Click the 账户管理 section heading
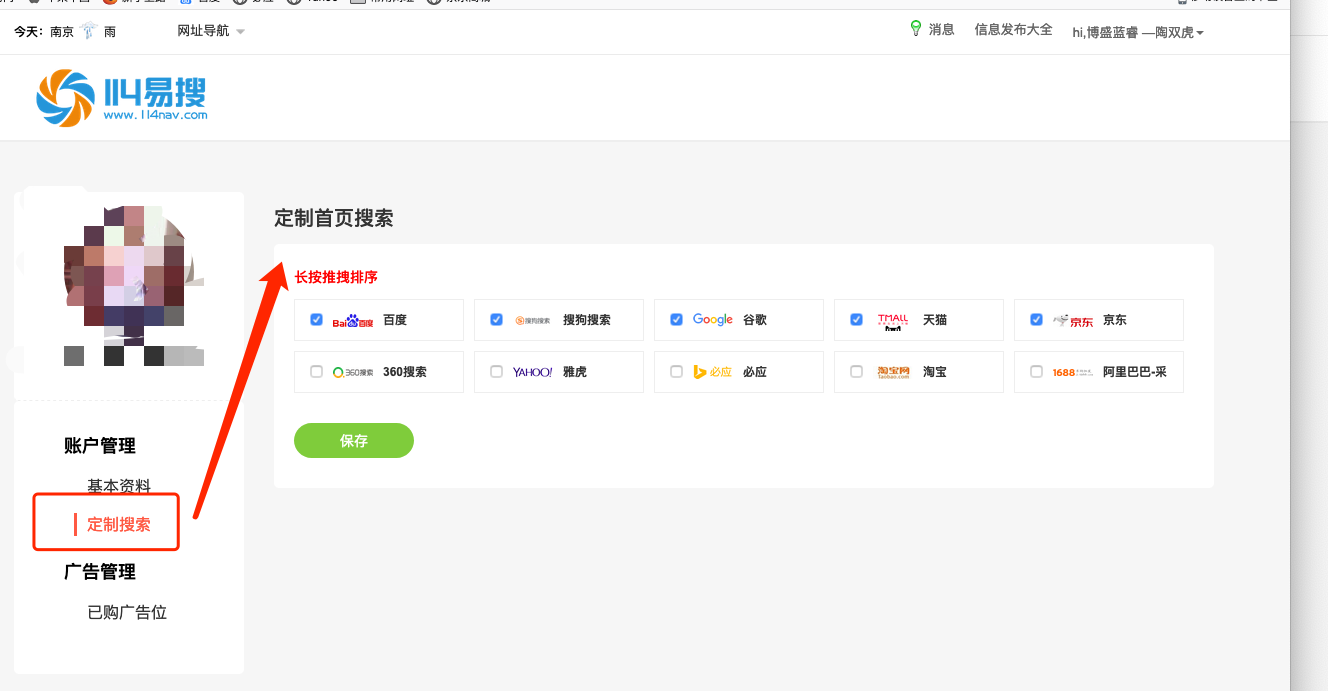The image size is (1328, 691). 100,446
